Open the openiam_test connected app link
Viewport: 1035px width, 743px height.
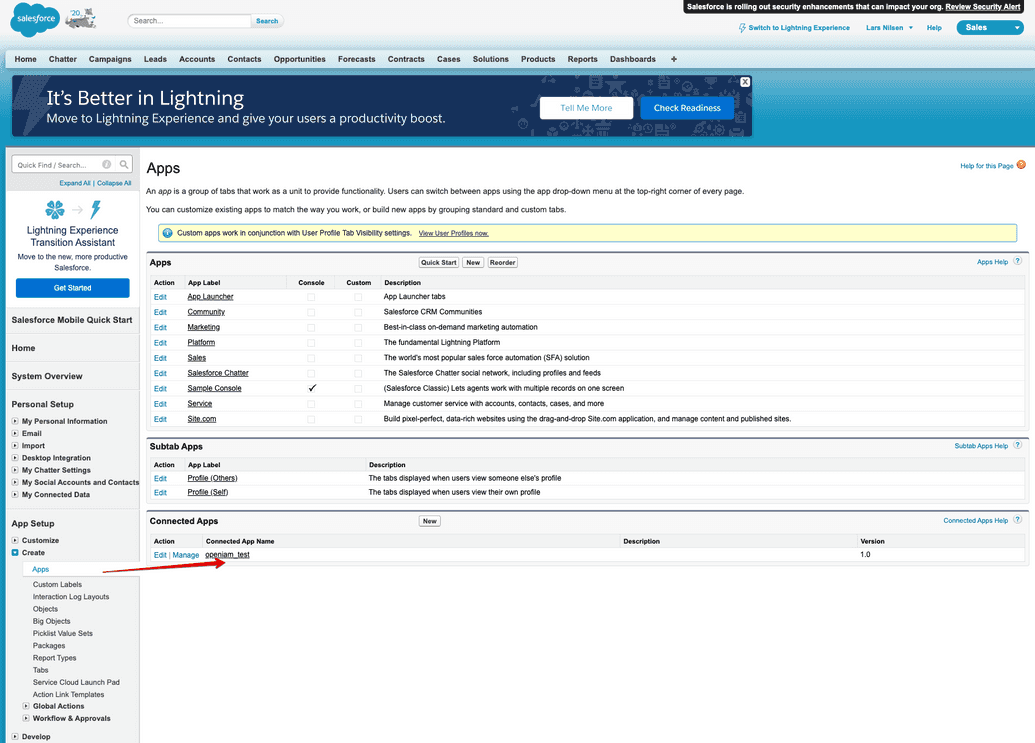[227, 555]
